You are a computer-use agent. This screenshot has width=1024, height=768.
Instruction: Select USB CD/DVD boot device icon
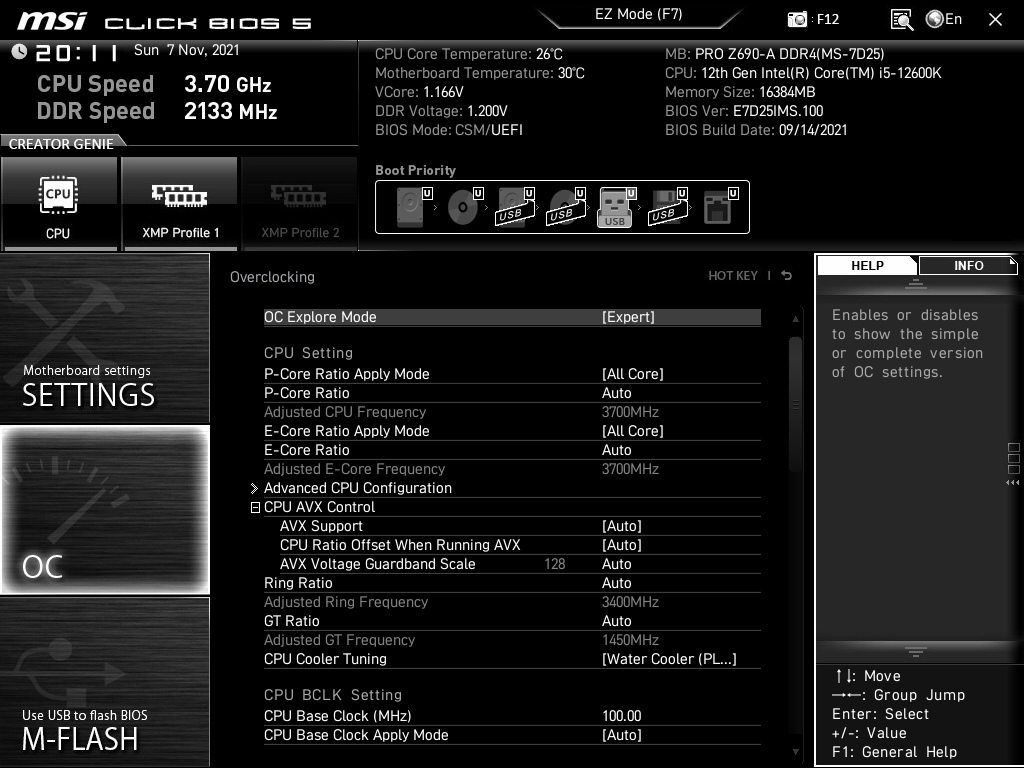click(x=566, y=207)
